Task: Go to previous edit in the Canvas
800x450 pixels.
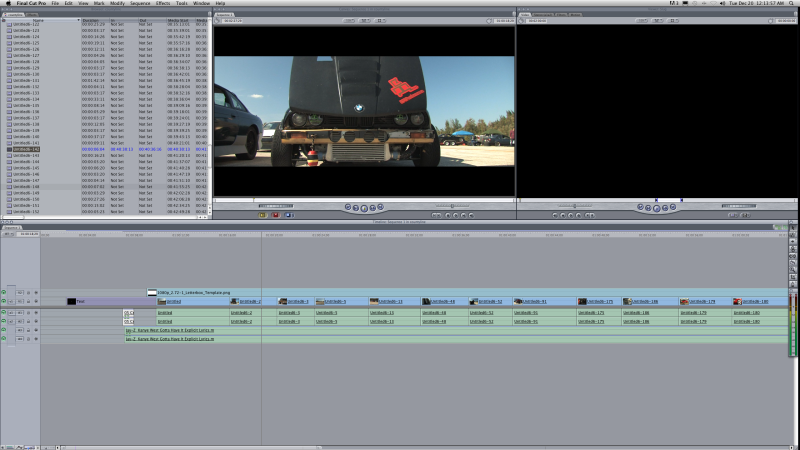Action: click(348, 207)
